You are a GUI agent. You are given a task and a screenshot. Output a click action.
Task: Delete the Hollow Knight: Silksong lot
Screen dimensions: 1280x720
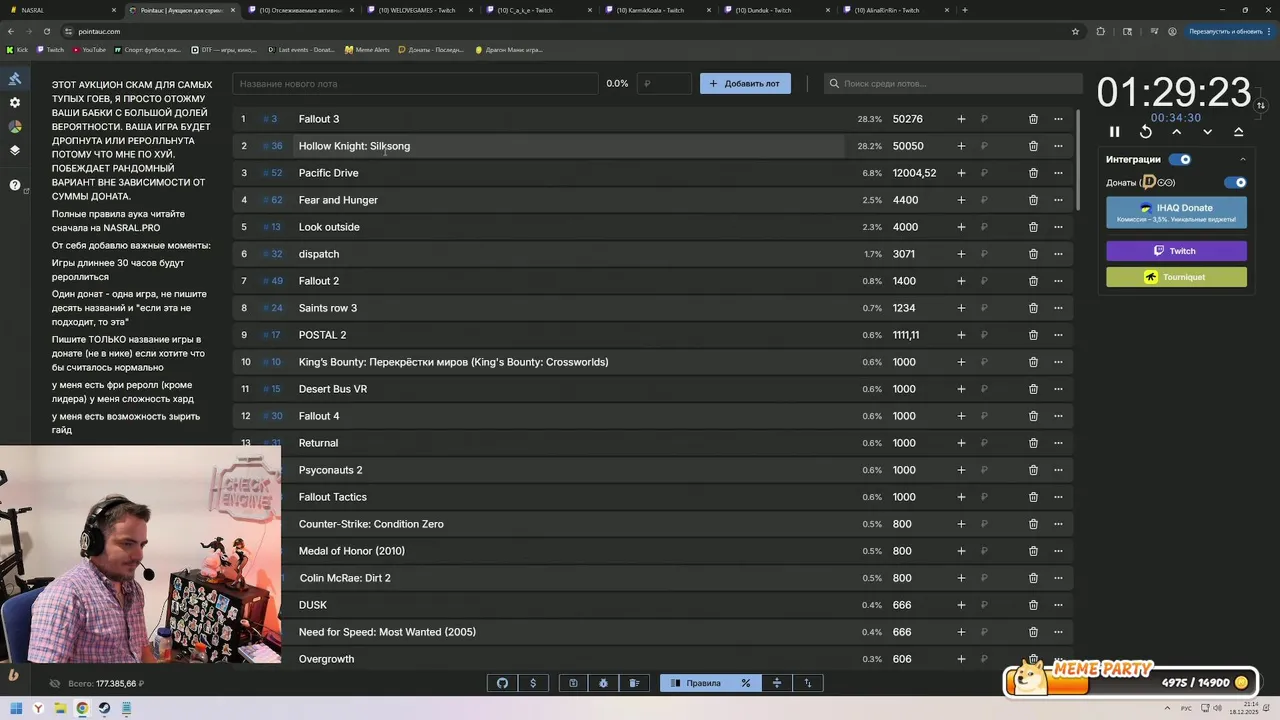pyautogui.click(x=1033, y=146)
